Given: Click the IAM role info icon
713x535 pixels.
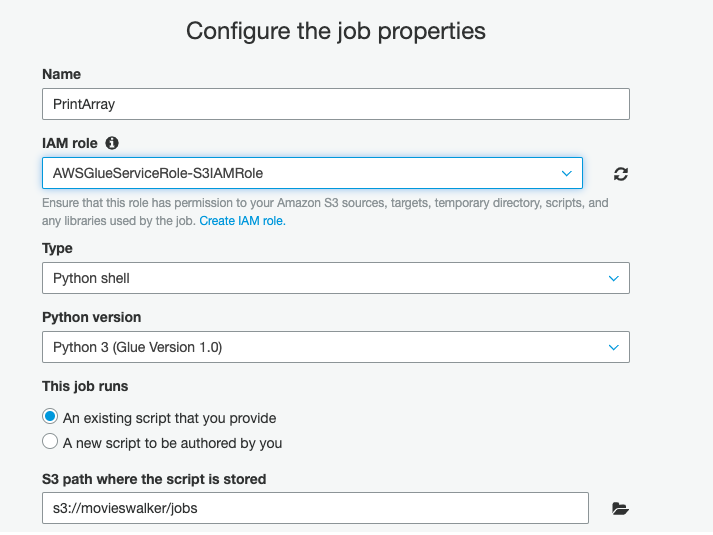Looking at the screenshot, I should [112, 143].
